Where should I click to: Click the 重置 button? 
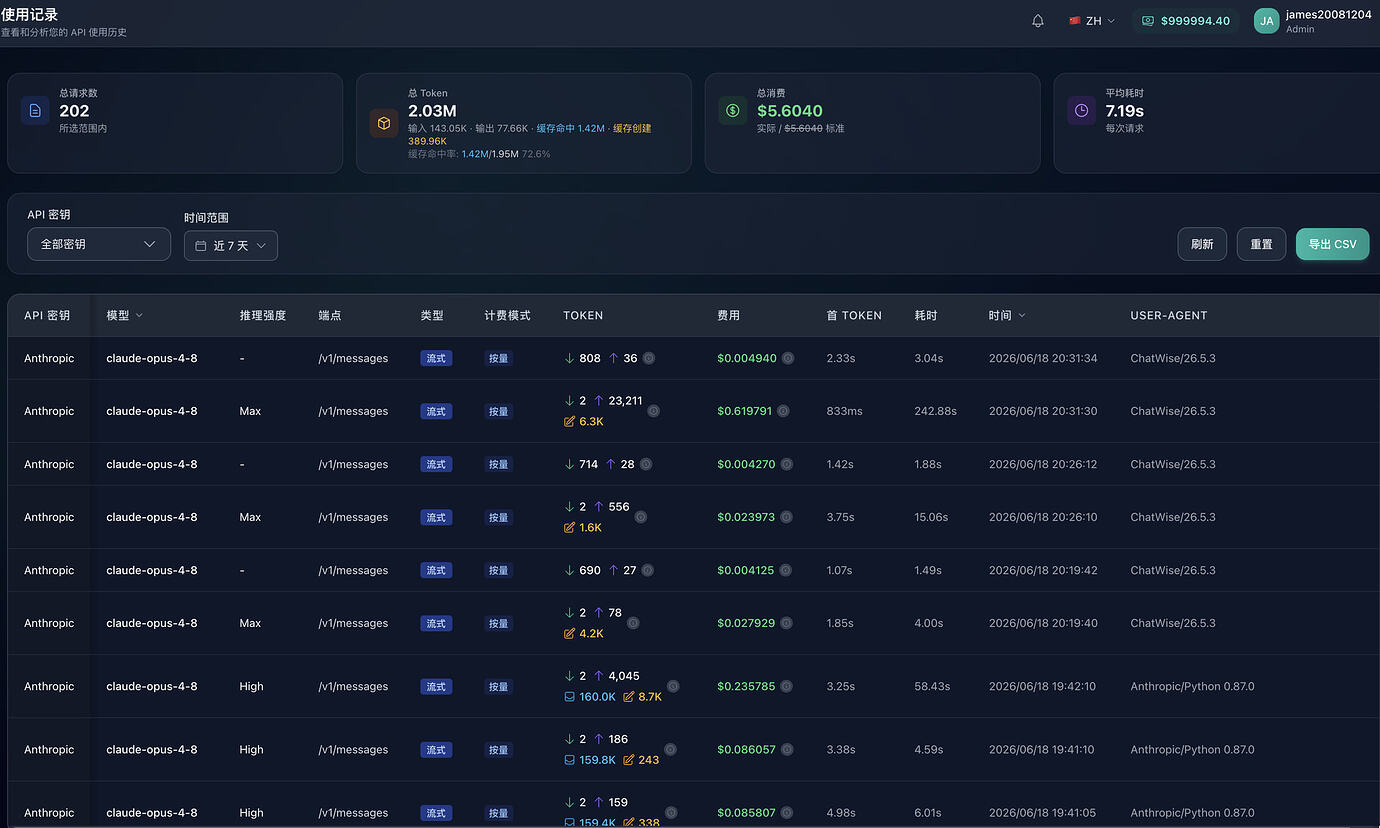pos(1261,244)
